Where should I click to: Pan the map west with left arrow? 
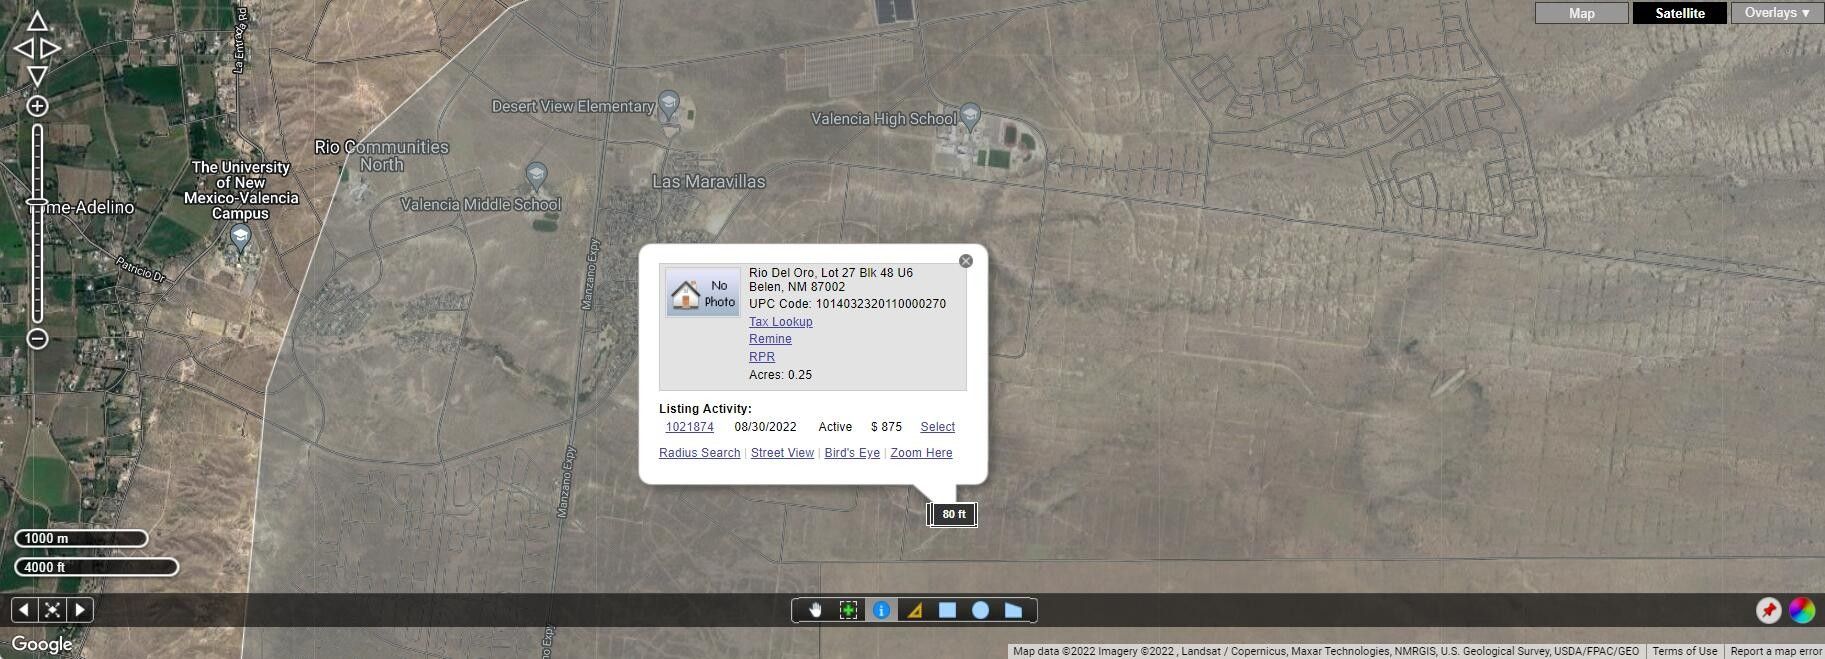pos(23,48)
